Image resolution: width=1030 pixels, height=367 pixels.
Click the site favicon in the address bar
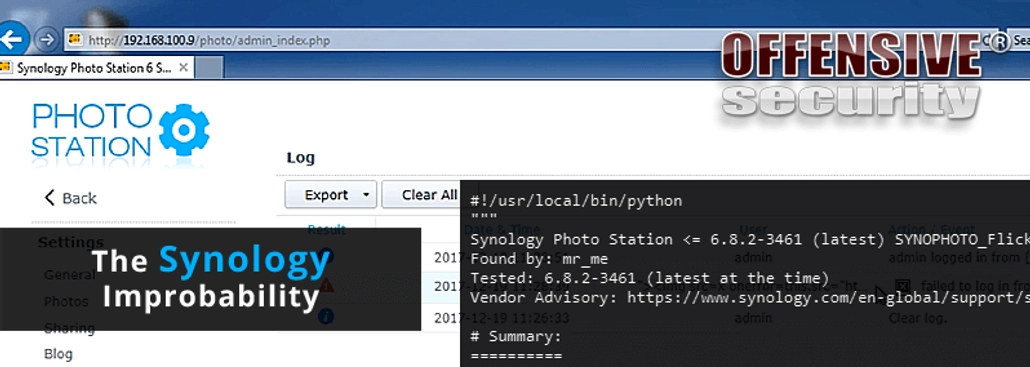click(x=76, y=40)
